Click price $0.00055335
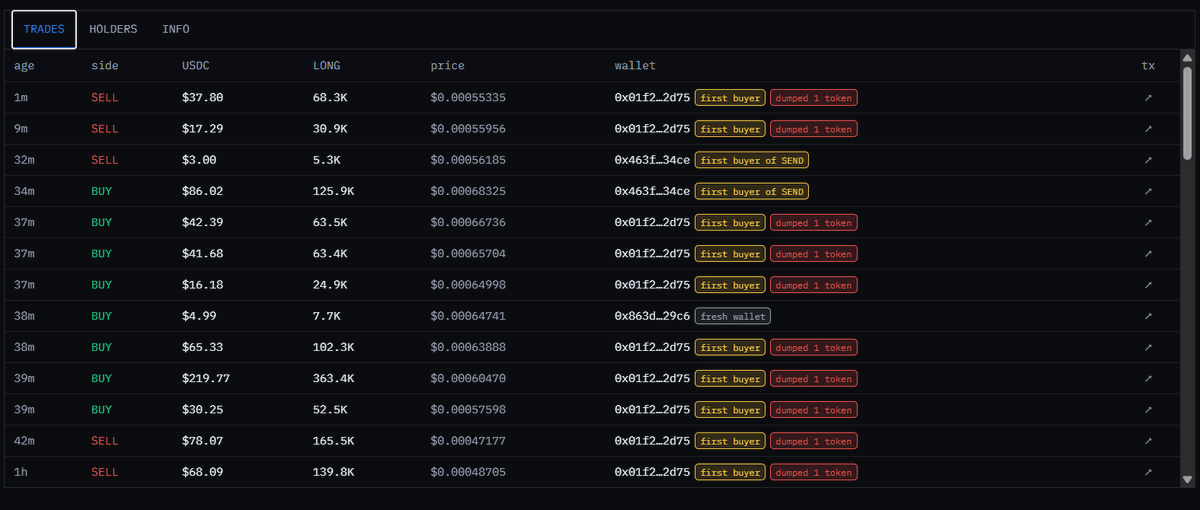This screenshot has height=510, width=1200. pyautogui.click(x=469, y=98)
